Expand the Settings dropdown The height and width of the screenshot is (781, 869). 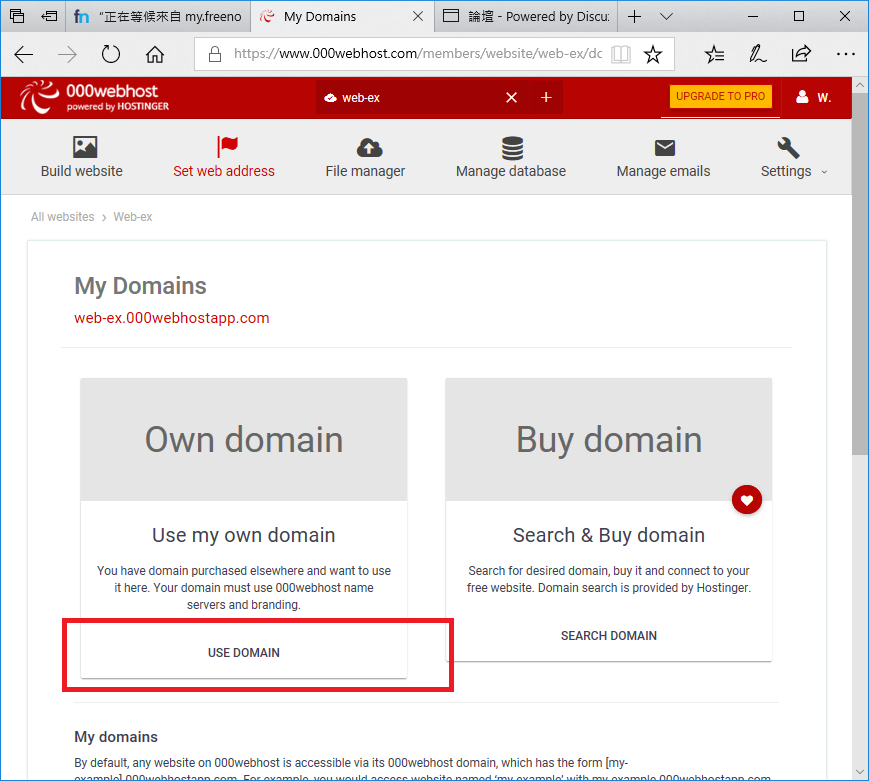point(794,157)
